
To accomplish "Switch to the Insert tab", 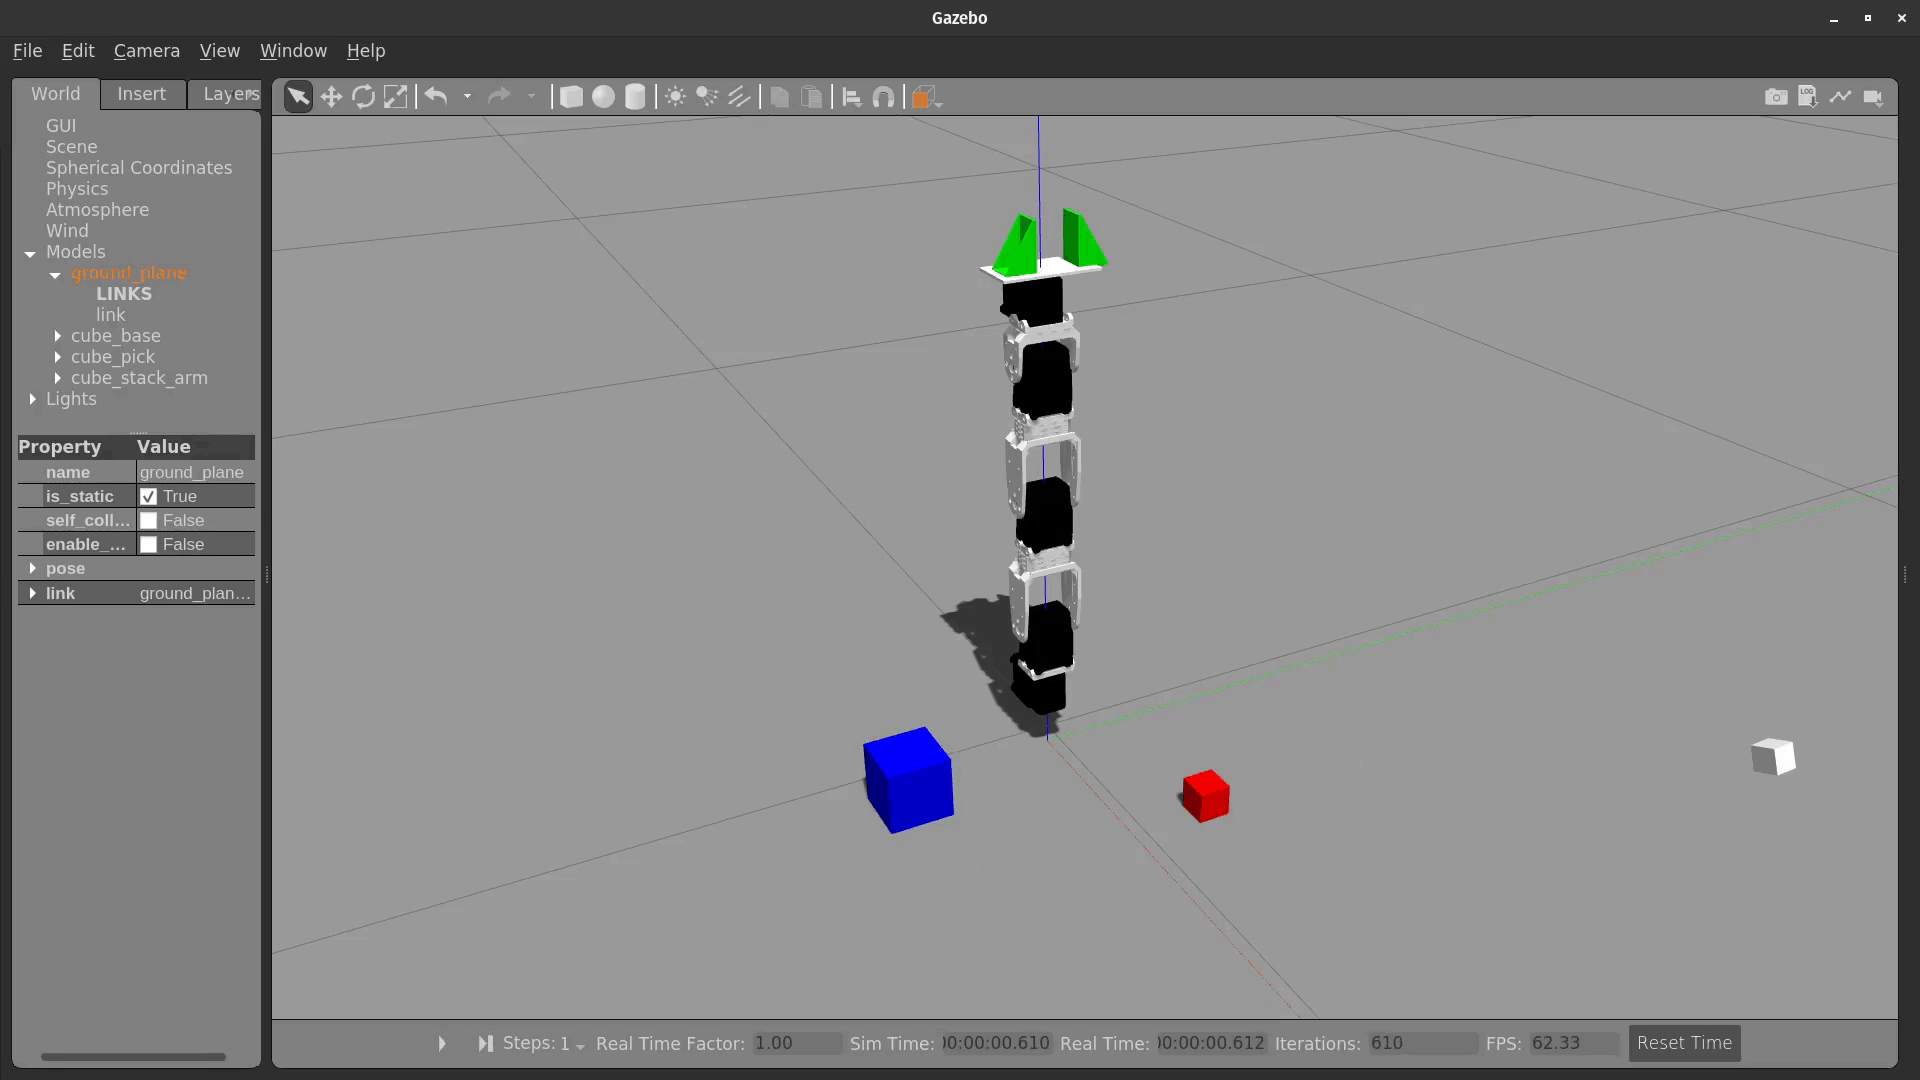I will click(141, 92).
